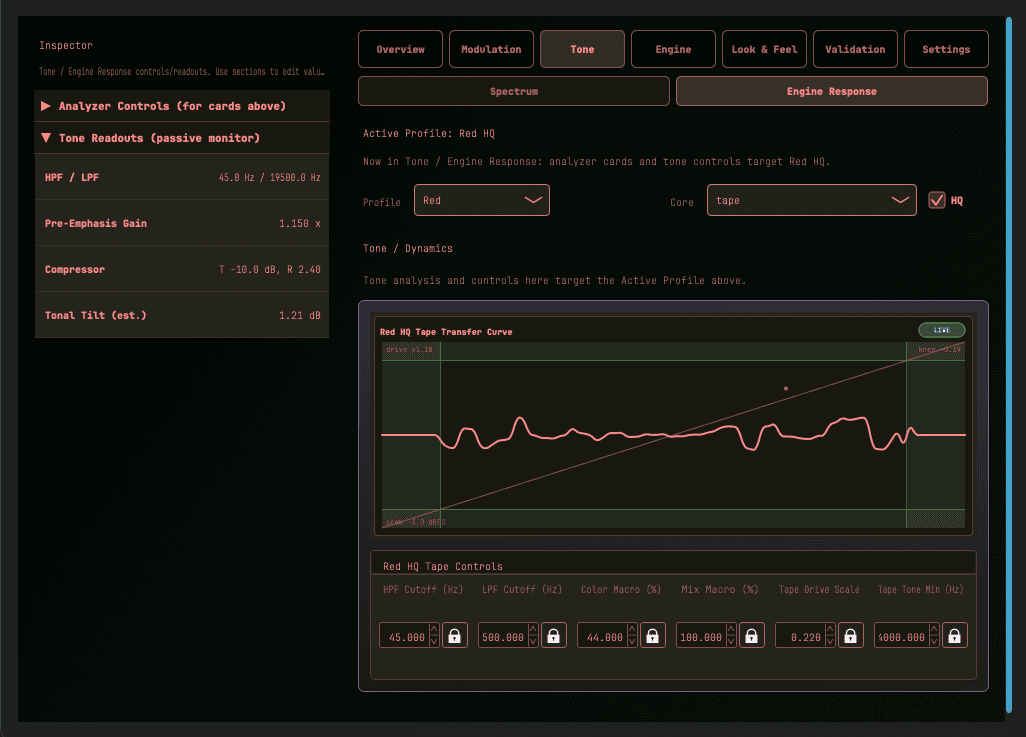Toggle the Mix Macro lock icon
Image resolution: width=1026 pixels, height=737 pixels.
pyautogui.click(x=751, y=635)
